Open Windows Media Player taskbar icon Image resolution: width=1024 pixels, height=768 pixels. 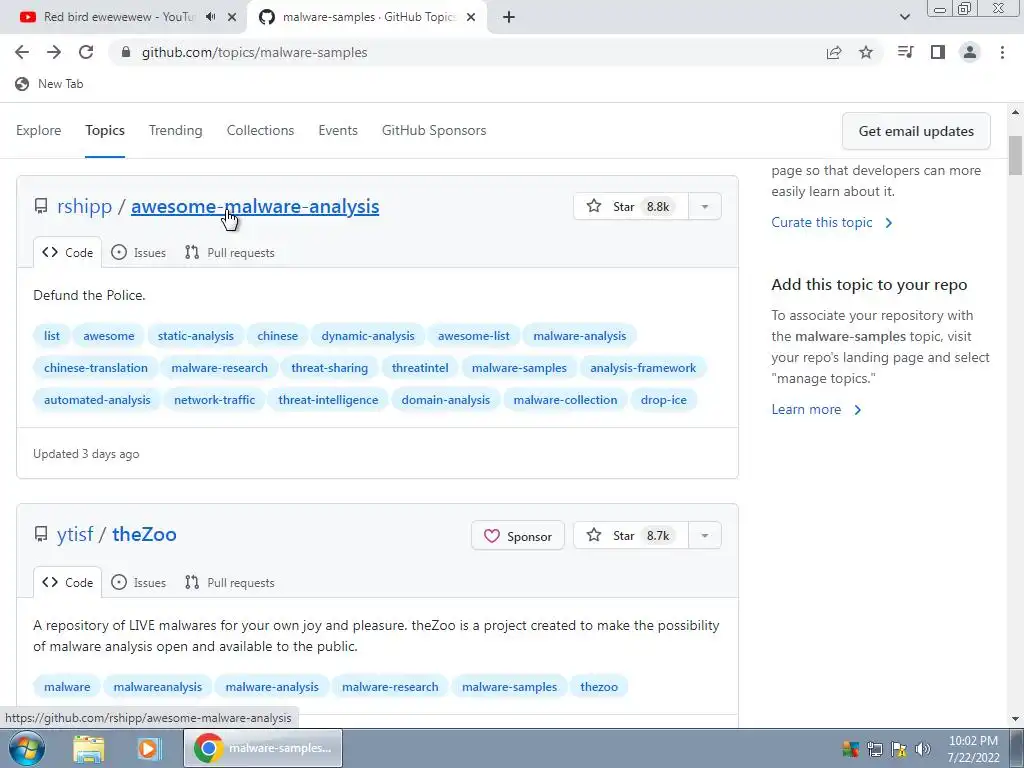click(x=148, y=748)
